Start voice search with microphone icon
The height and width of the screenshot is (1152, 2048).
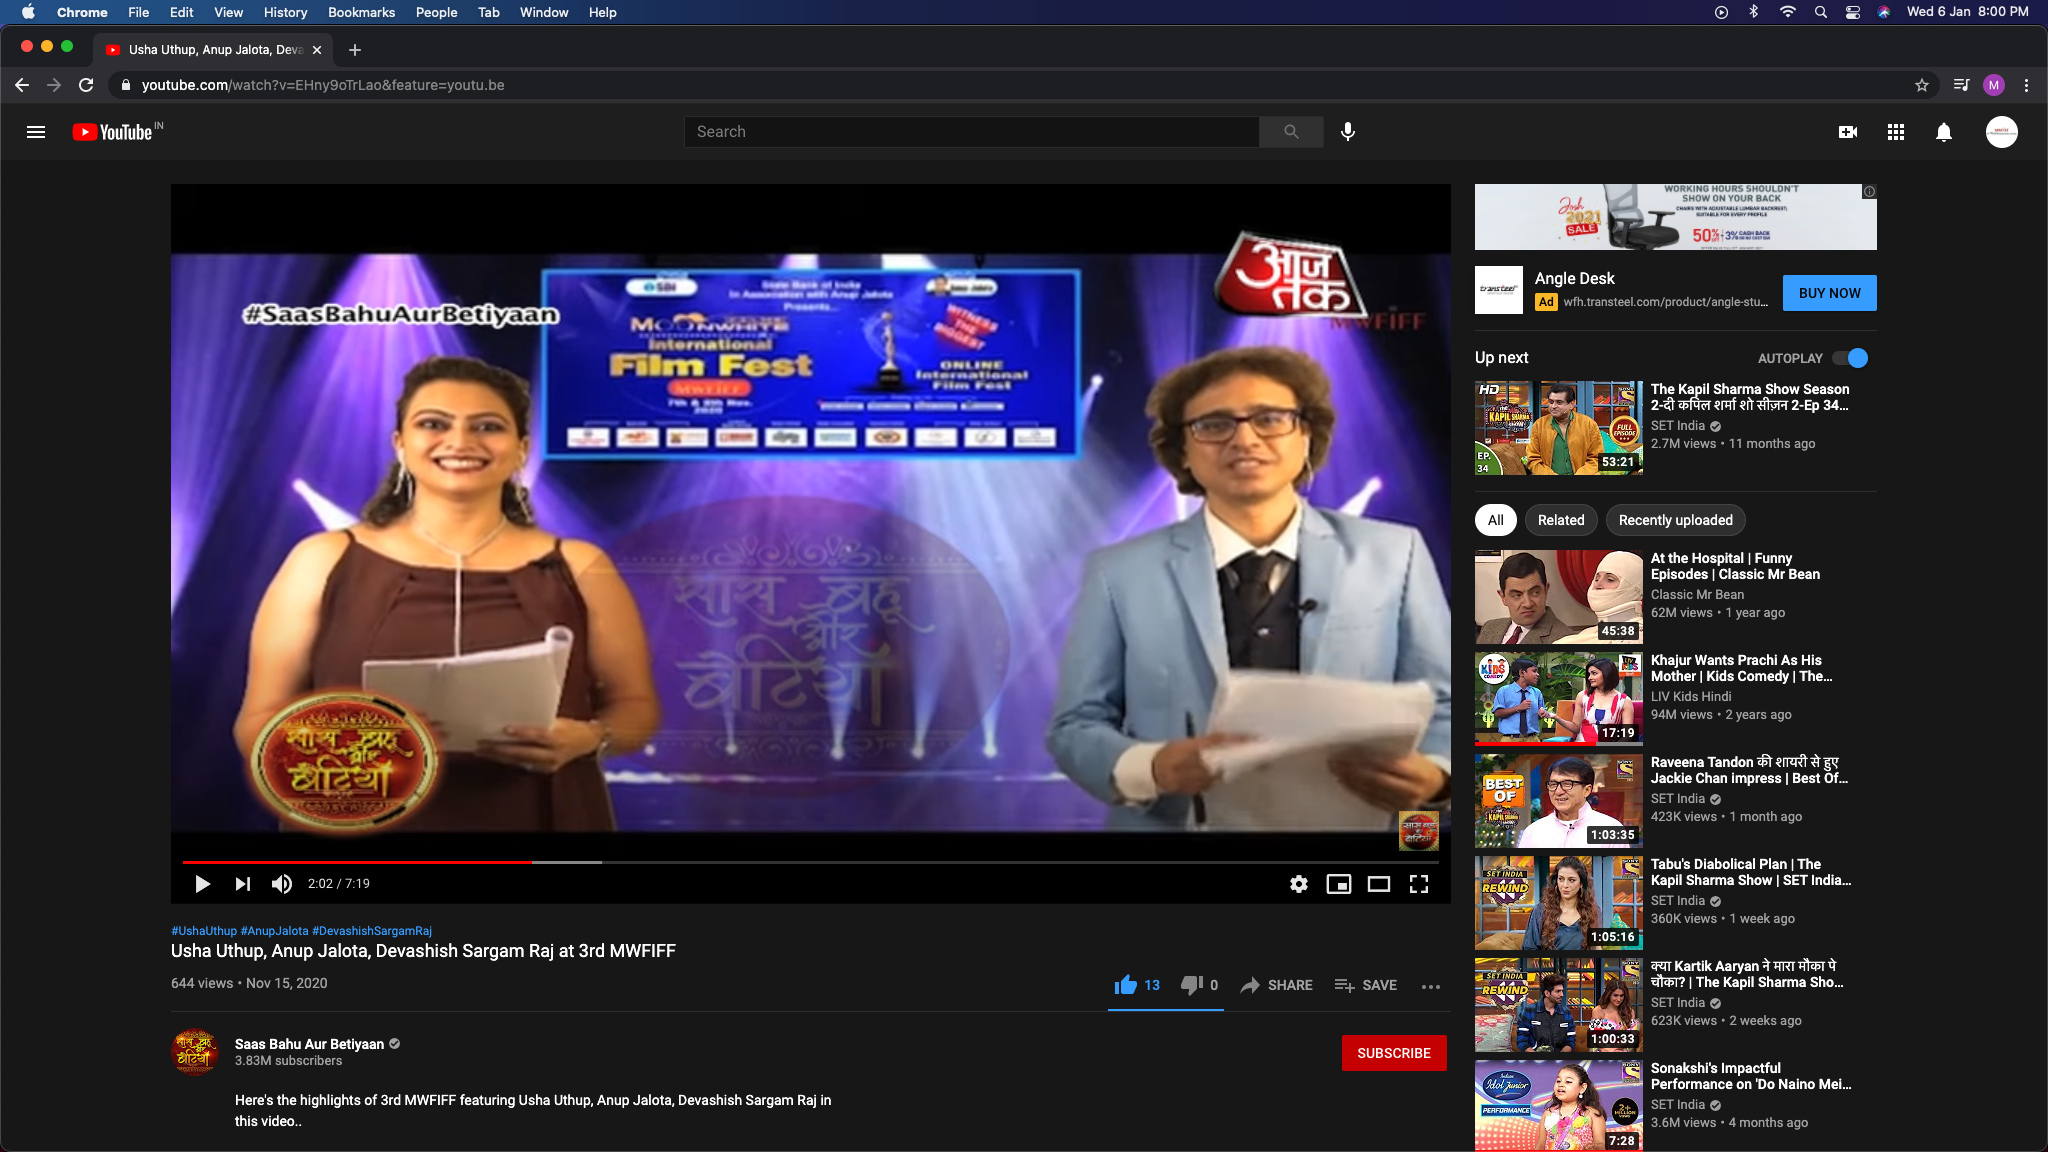click(x=1348, y=132)
